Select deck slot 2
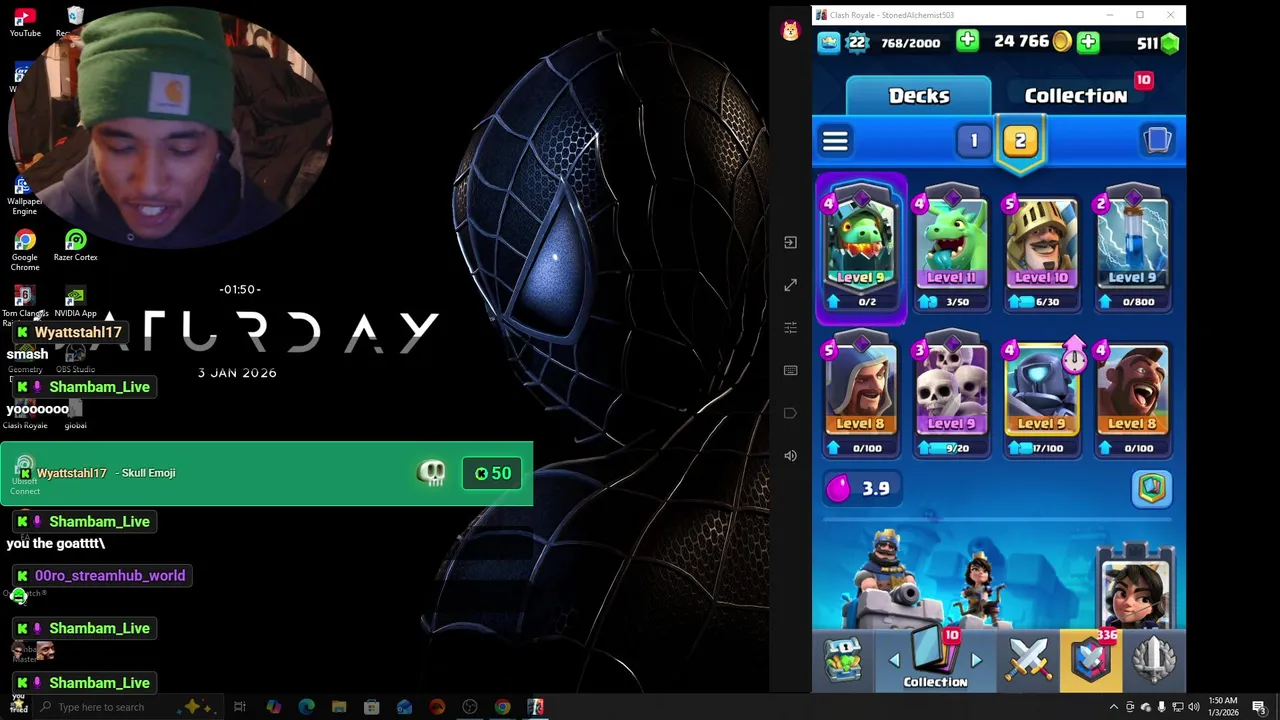 click(x=1020, y=141)
